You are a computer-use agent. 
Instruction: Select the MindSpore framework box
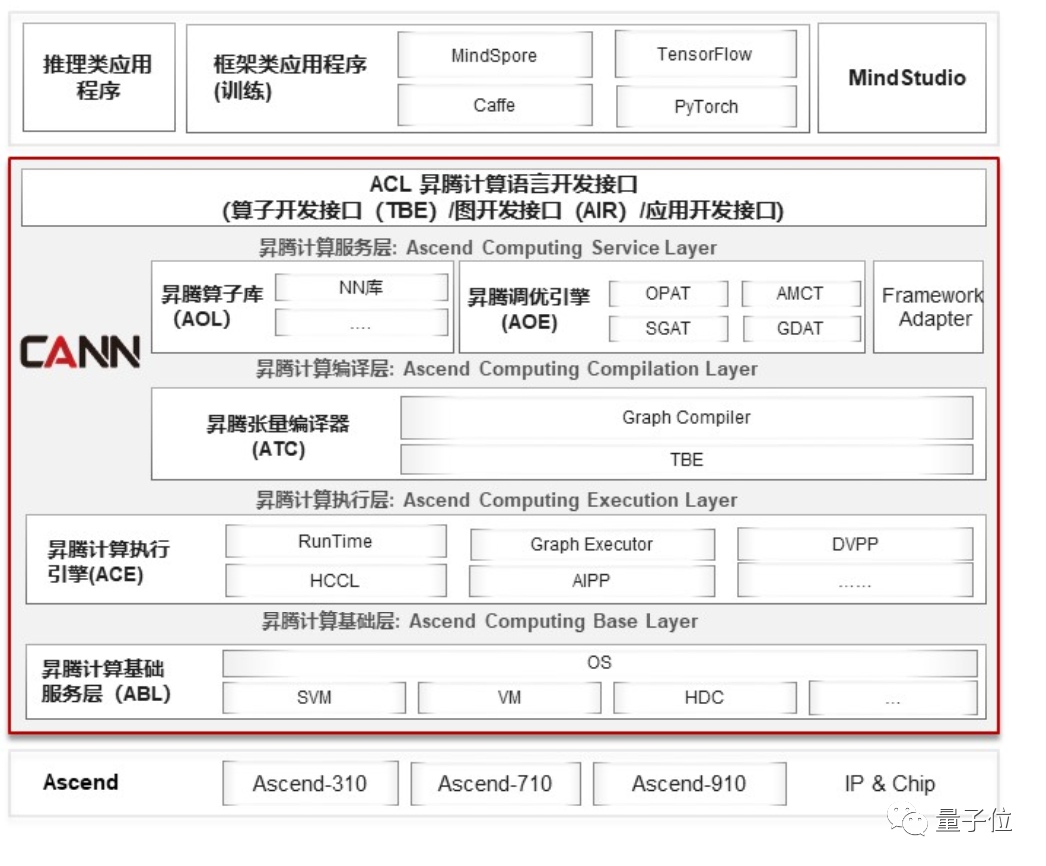(x=494, y=55)
